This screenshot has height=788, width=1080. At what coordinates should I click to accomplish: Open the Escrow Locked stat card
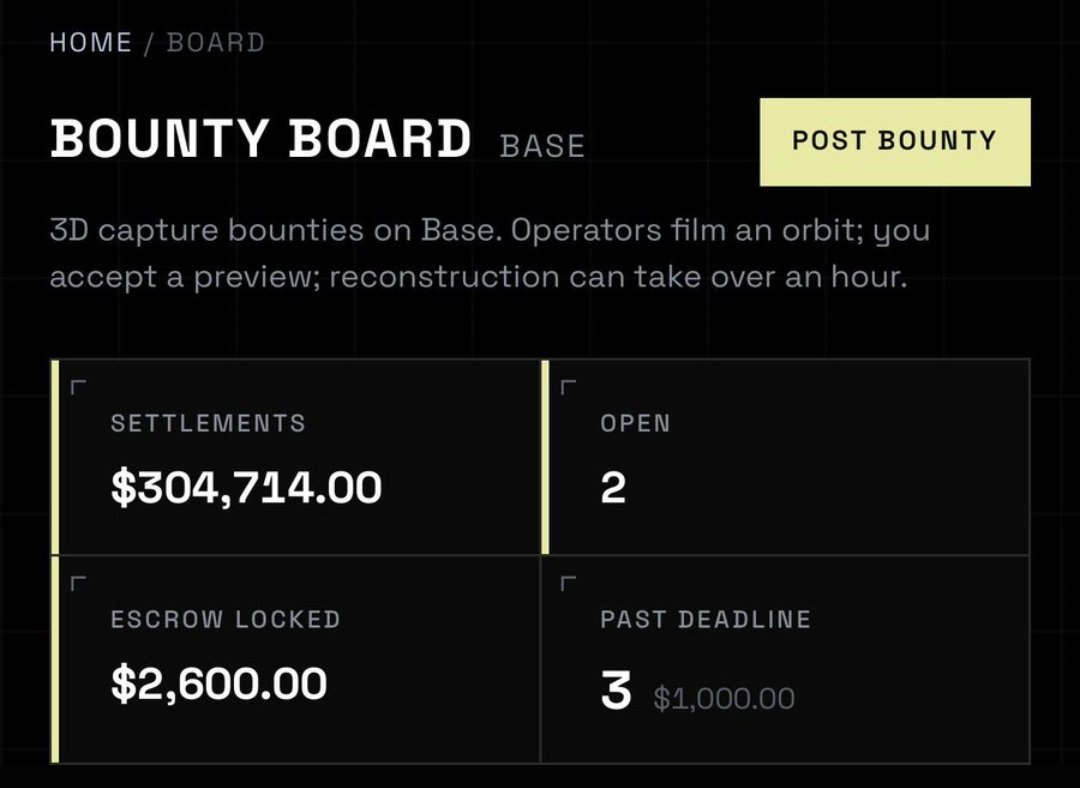tap(295, 659)
